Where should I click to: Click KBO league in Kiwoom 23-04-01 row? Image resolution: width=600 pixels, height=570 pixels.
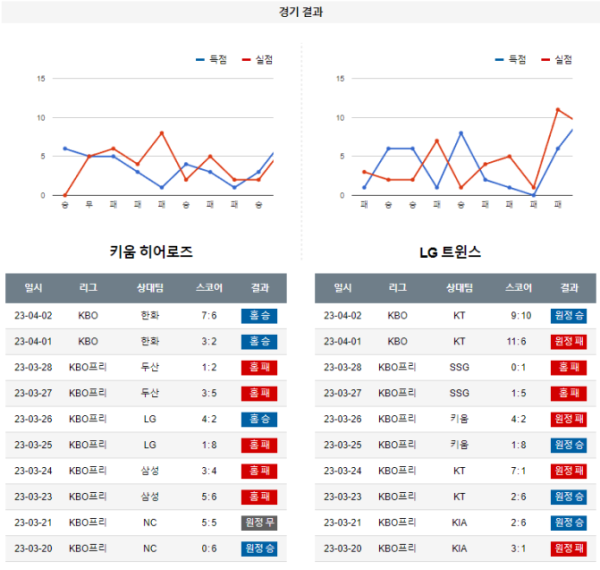coord(88,341)
